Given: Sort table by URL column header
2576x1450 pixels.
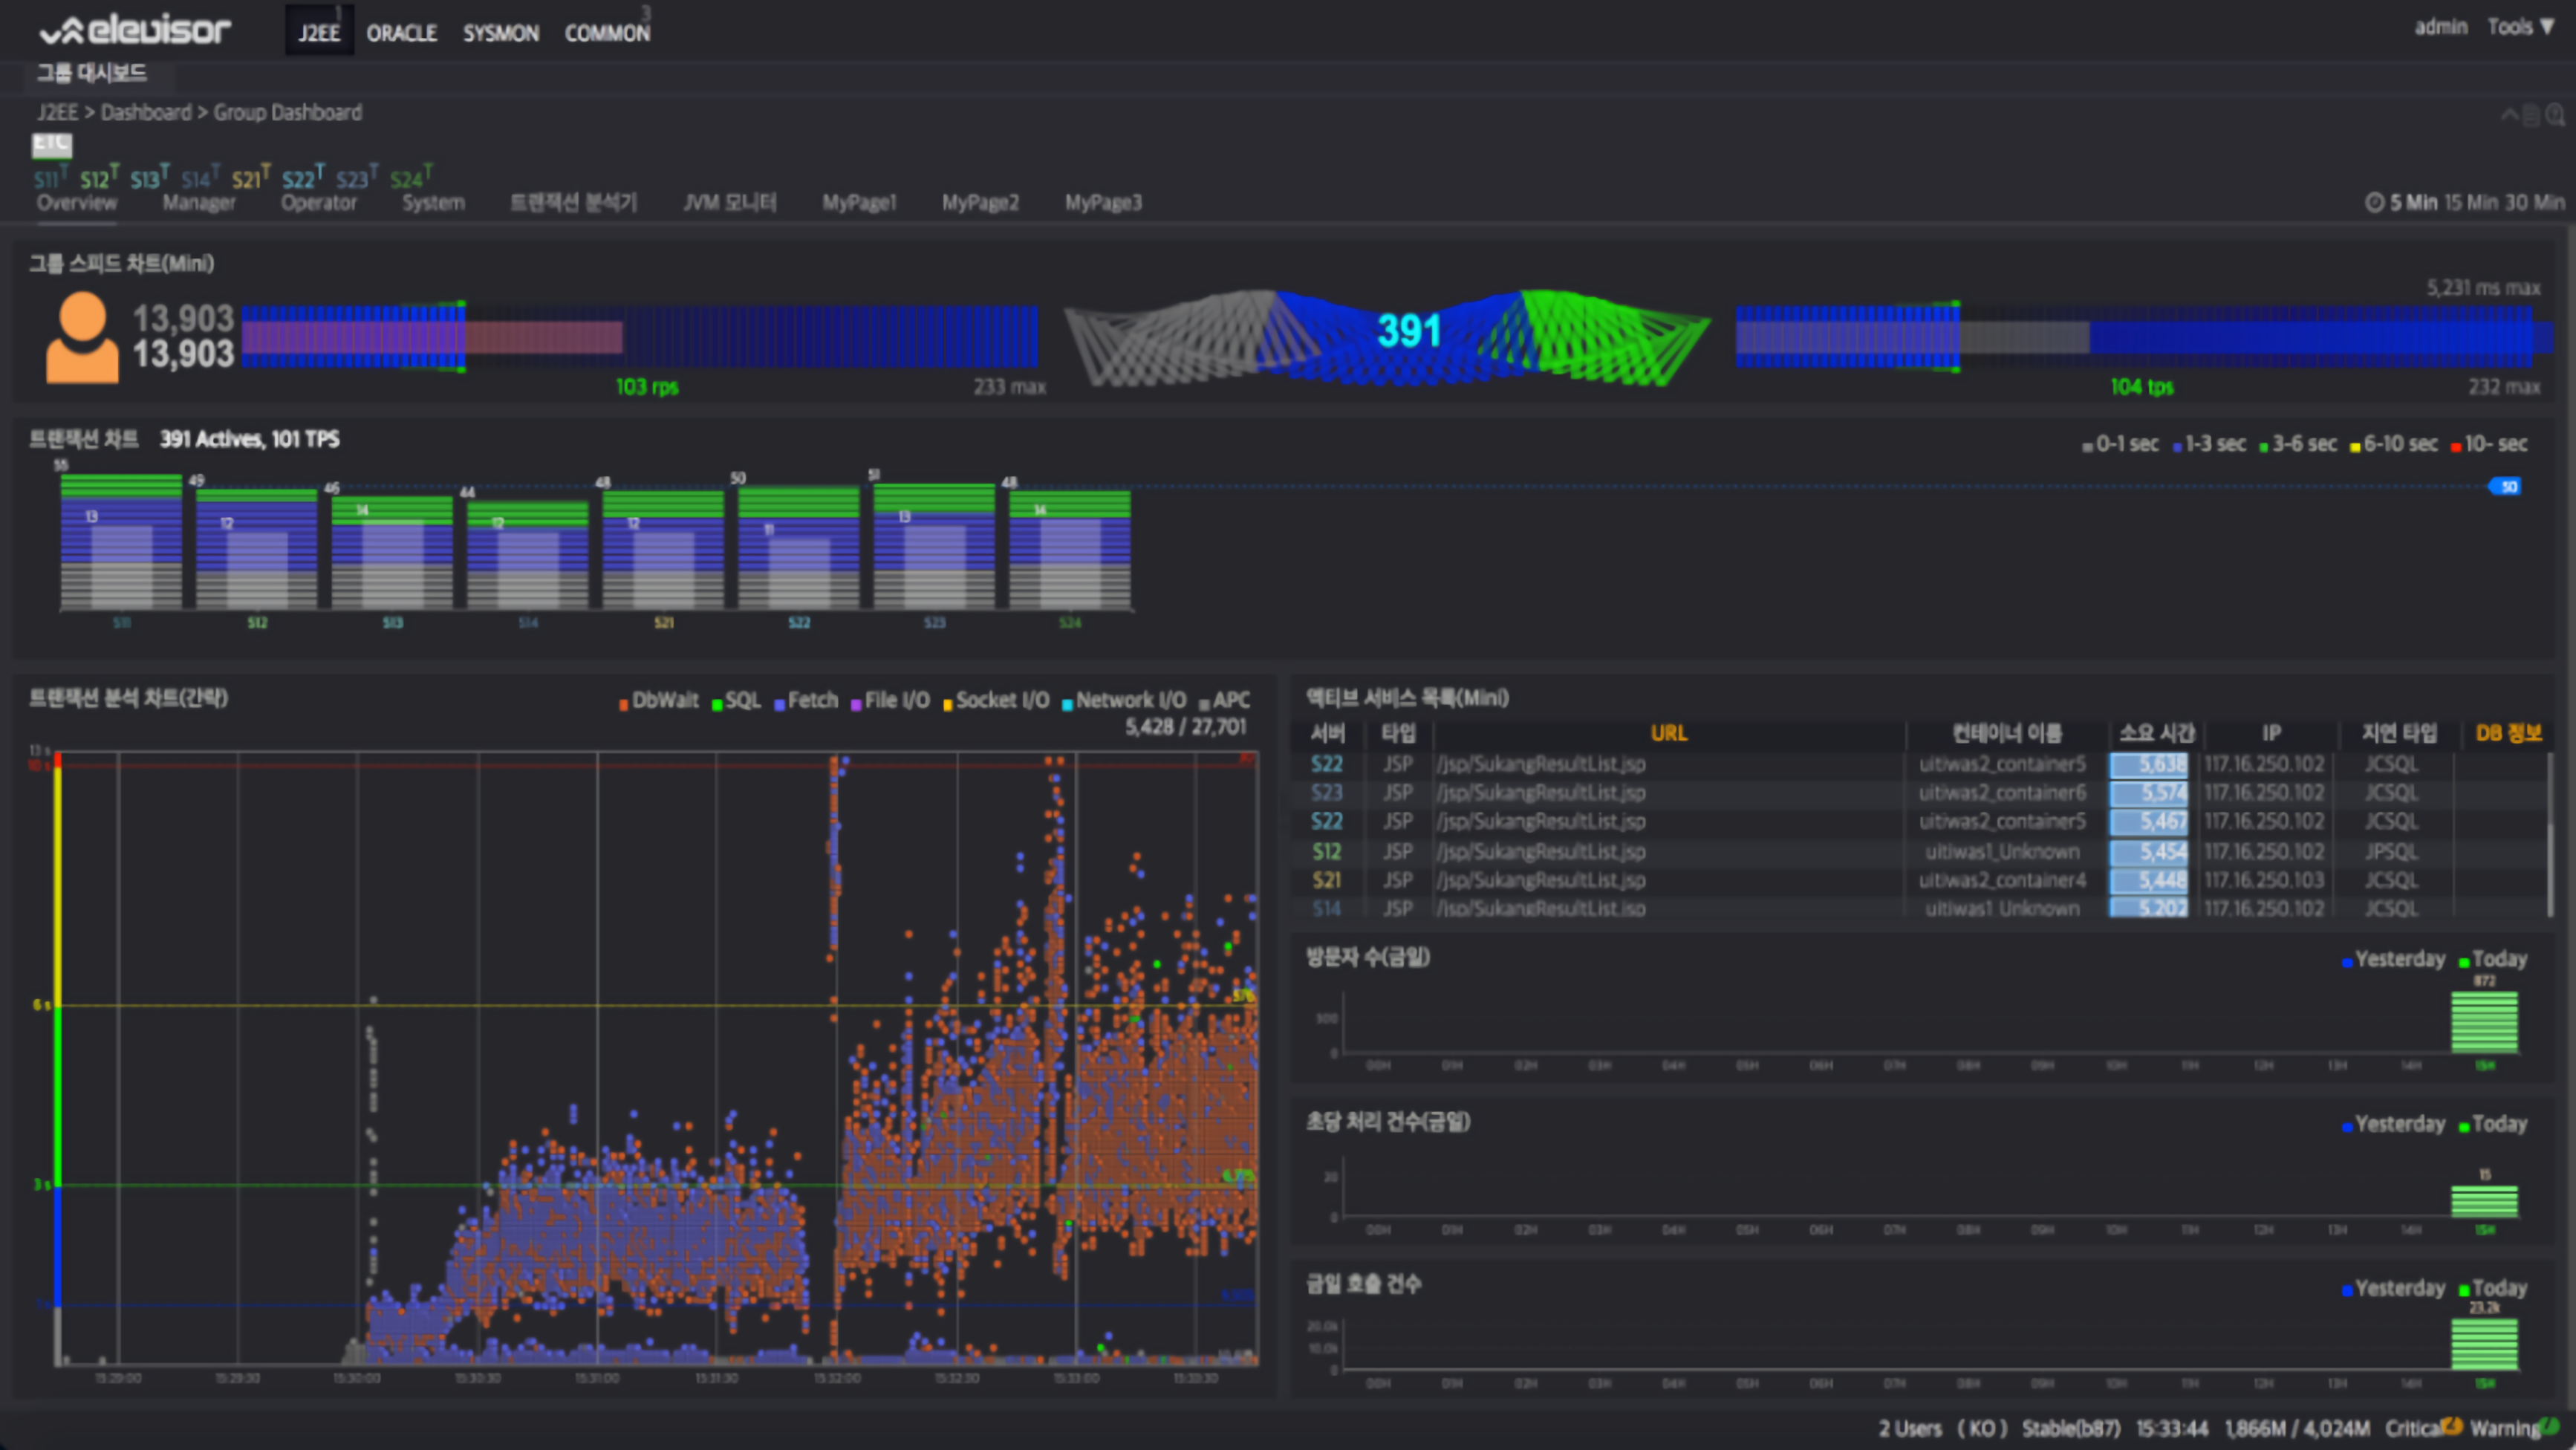Looking at the screenshot, I should click(1668, 733).
